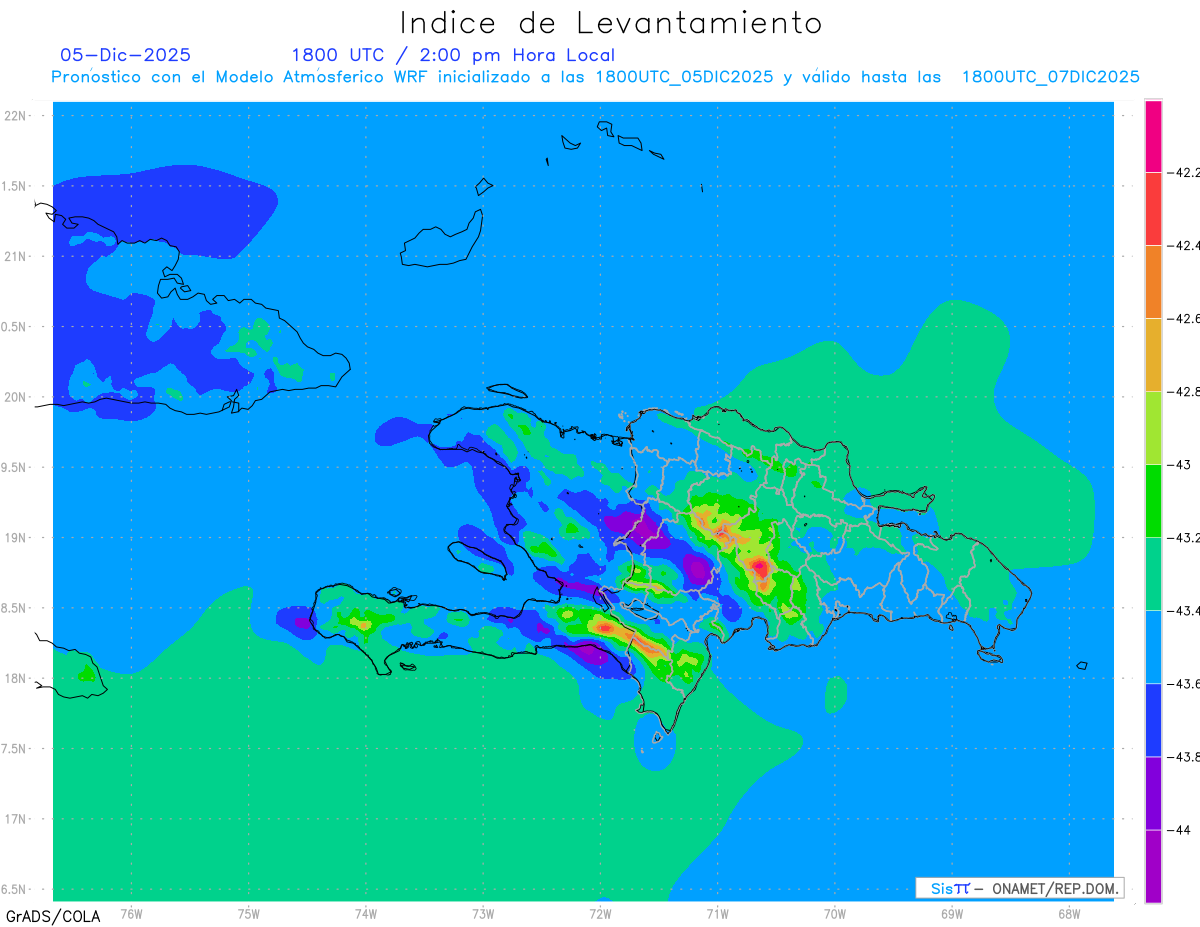This screenshot has width=1200, height=927.
Task: Click the '-43.2' legend value
Action: (x=1182, y=538)
